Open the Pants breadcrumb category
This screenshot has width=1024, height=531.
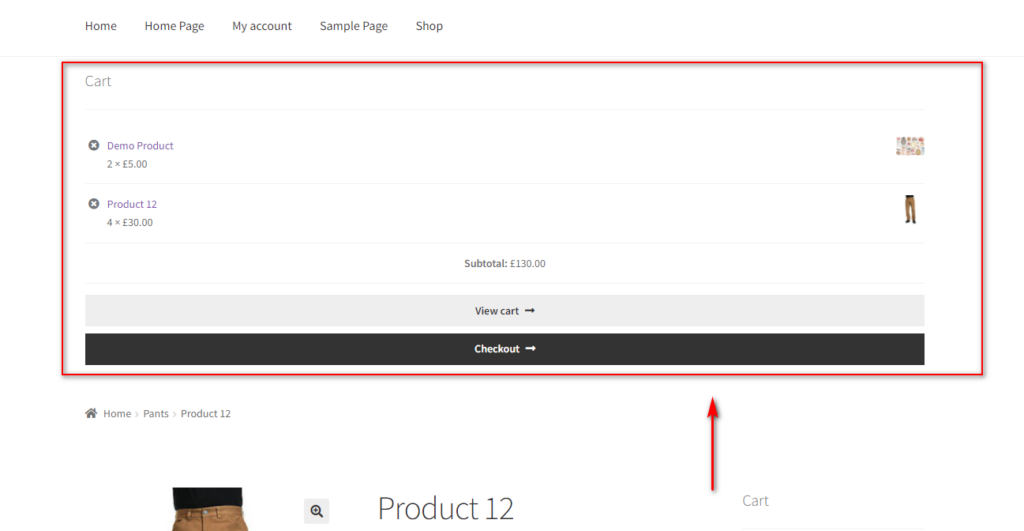pos(155,413)
